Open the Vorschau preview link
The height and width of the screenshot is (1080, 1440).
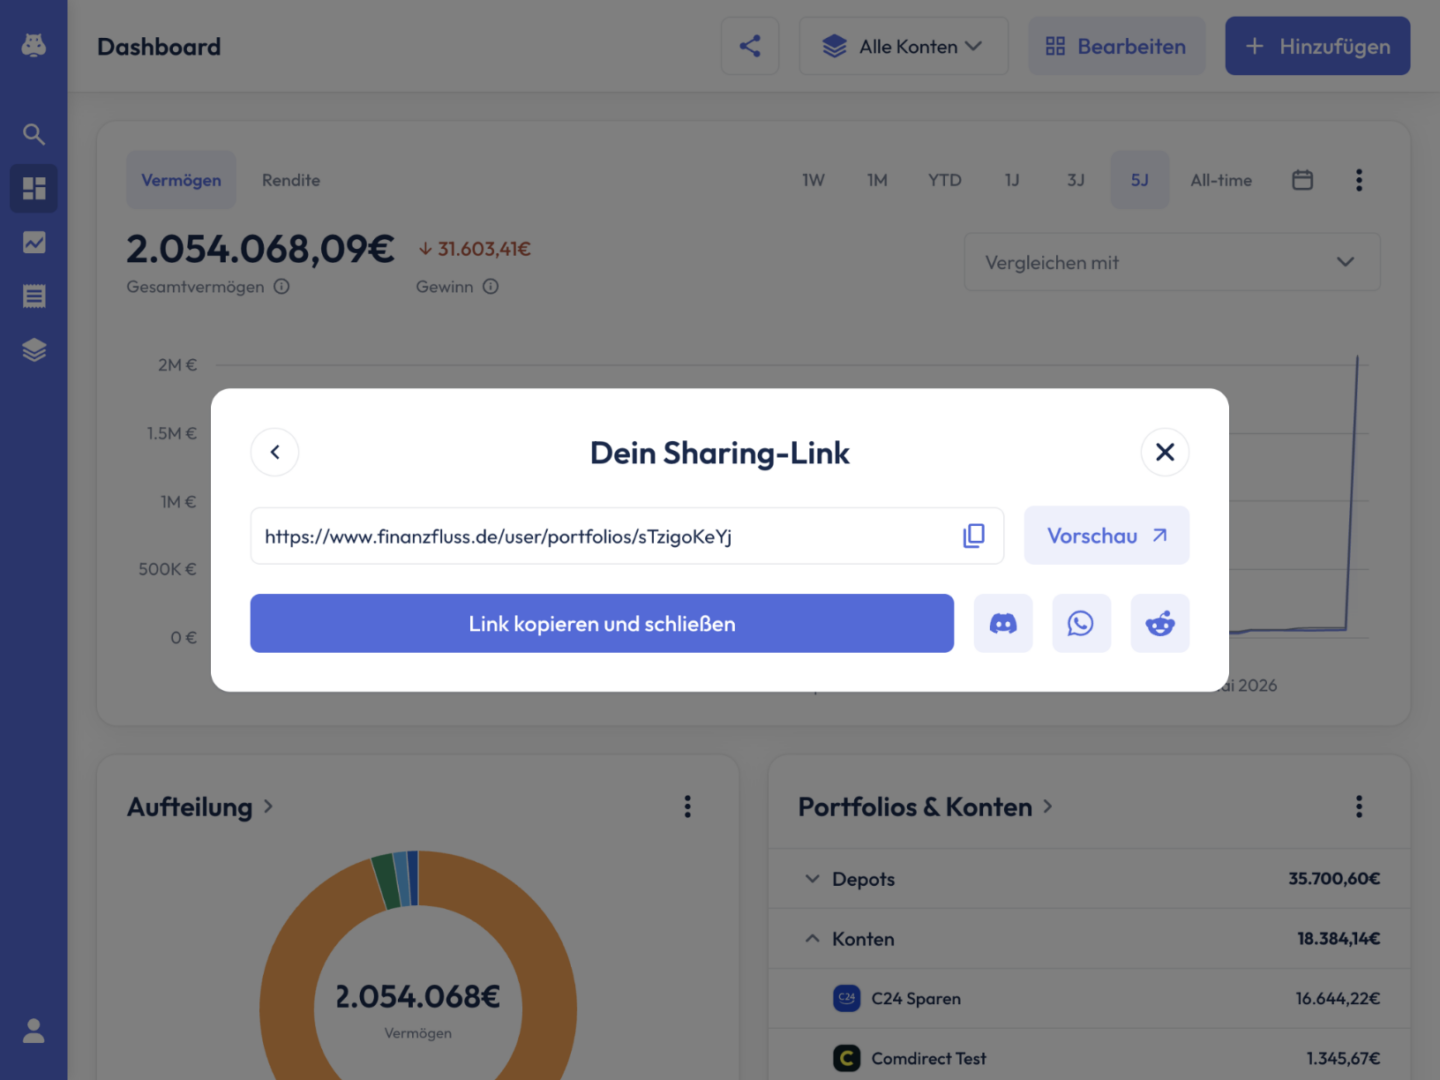pos(1107,535)
